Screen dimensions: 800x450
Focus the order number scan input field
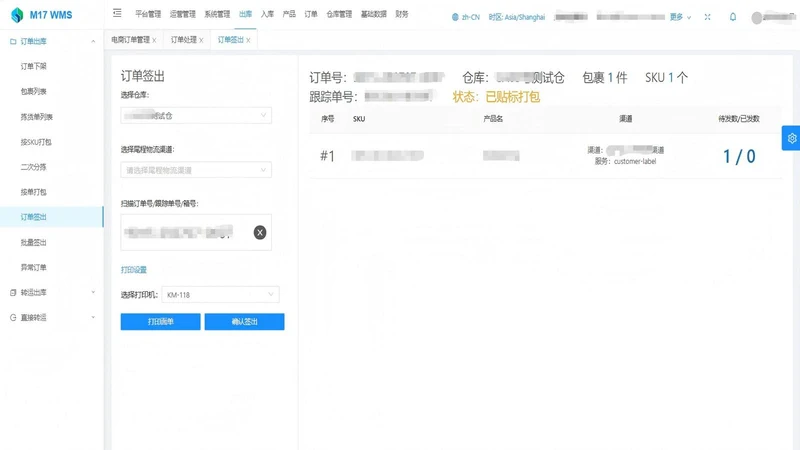(196, 233)
